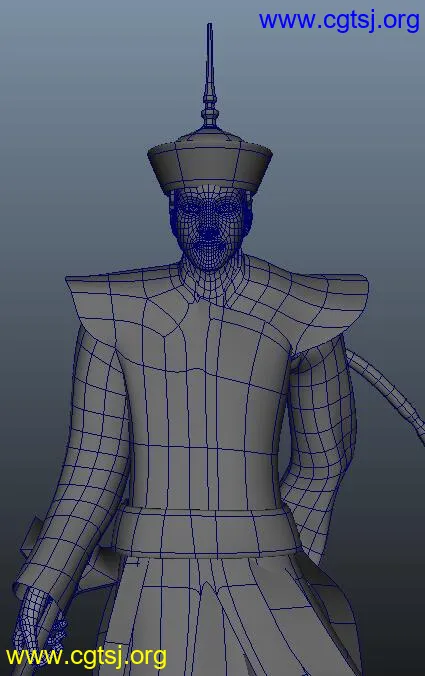Screen dimensions: 425x676
Task: Click the nose on the character's face
Action: [209, 230]
